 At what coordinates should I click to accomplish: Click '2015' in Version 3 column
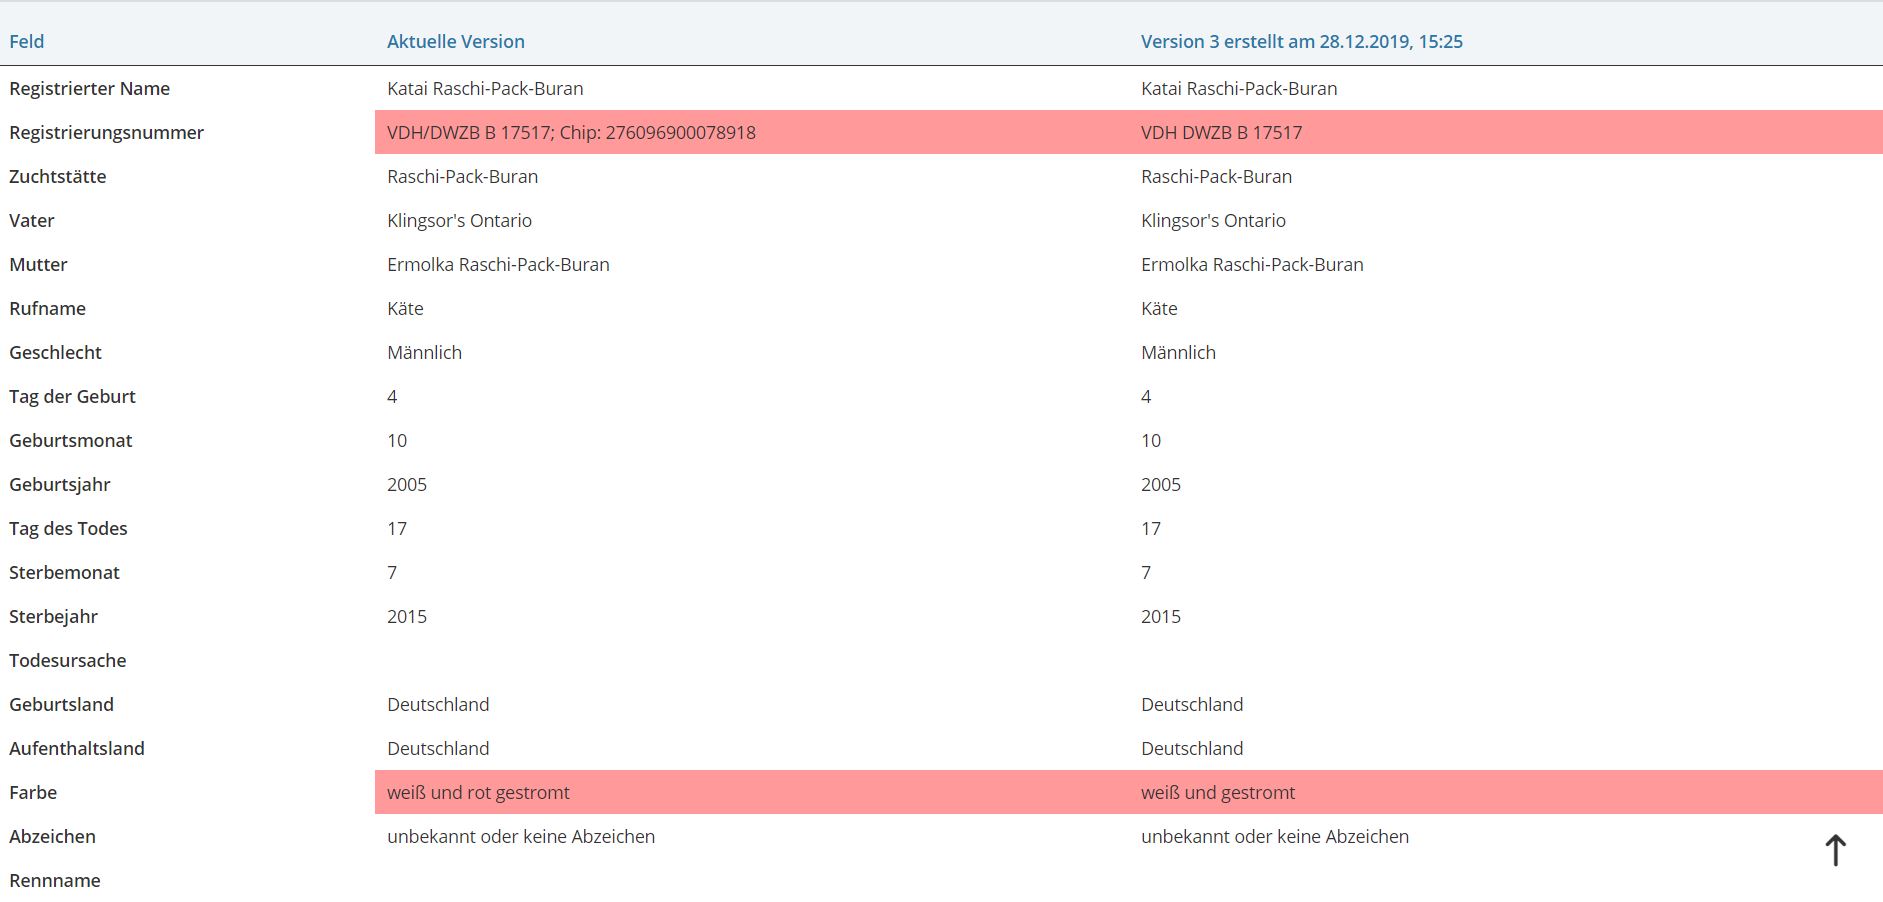(x=1161, y=616)
